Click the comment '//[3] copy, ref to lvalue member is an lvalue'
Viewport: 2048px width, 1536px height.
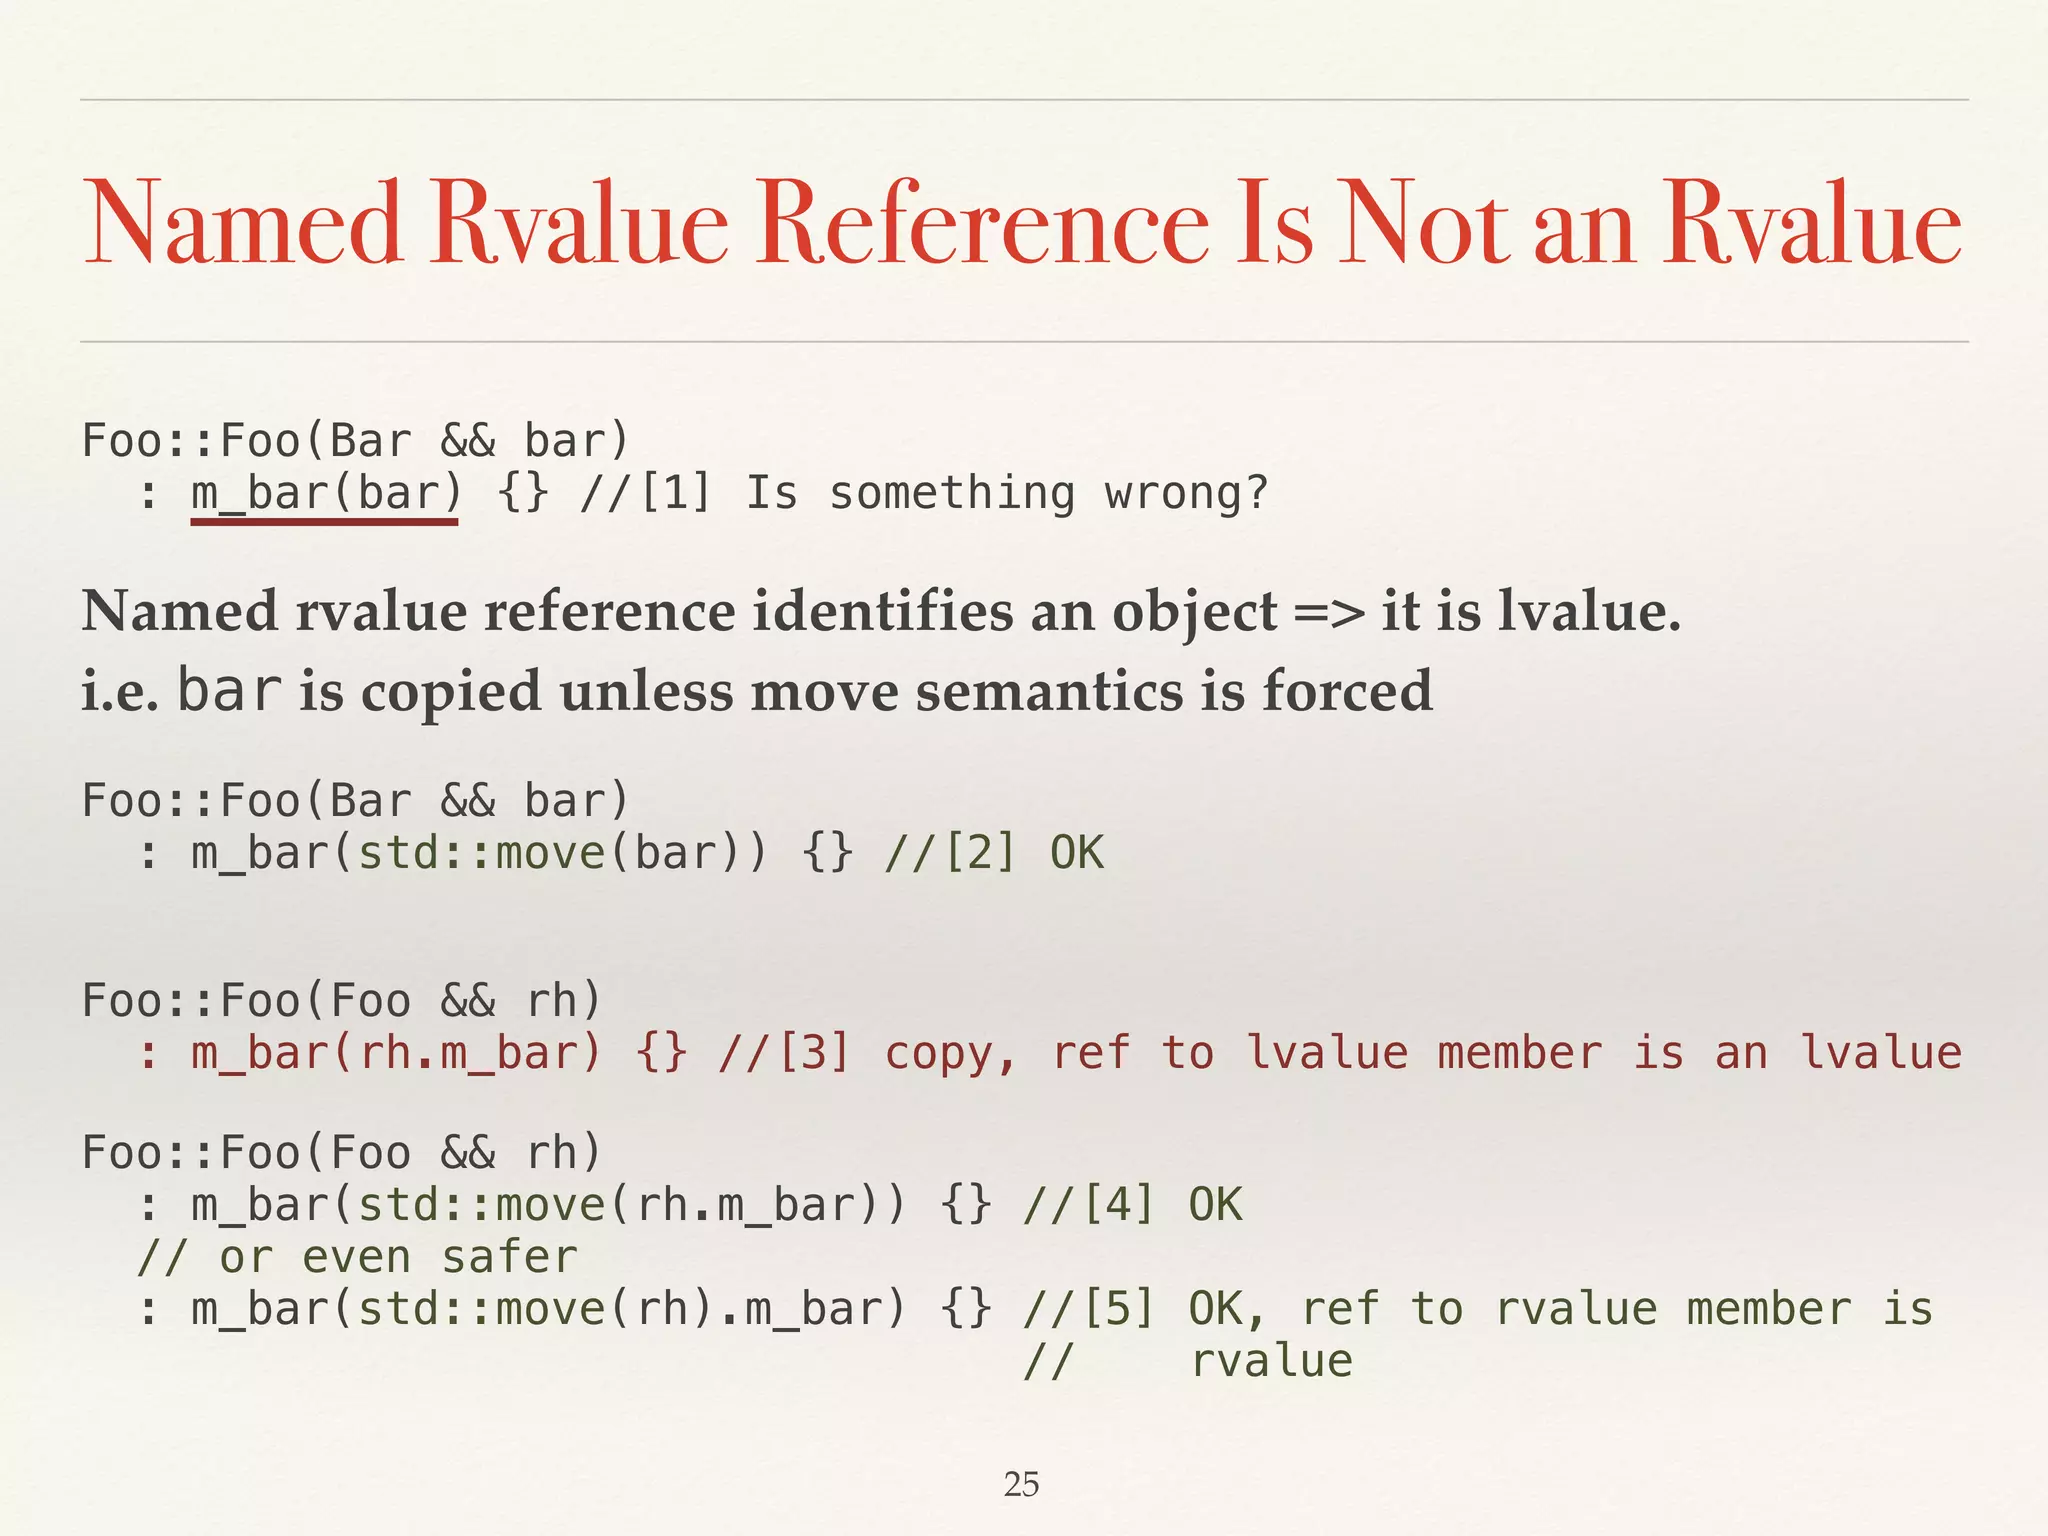coord(1340,1053)
